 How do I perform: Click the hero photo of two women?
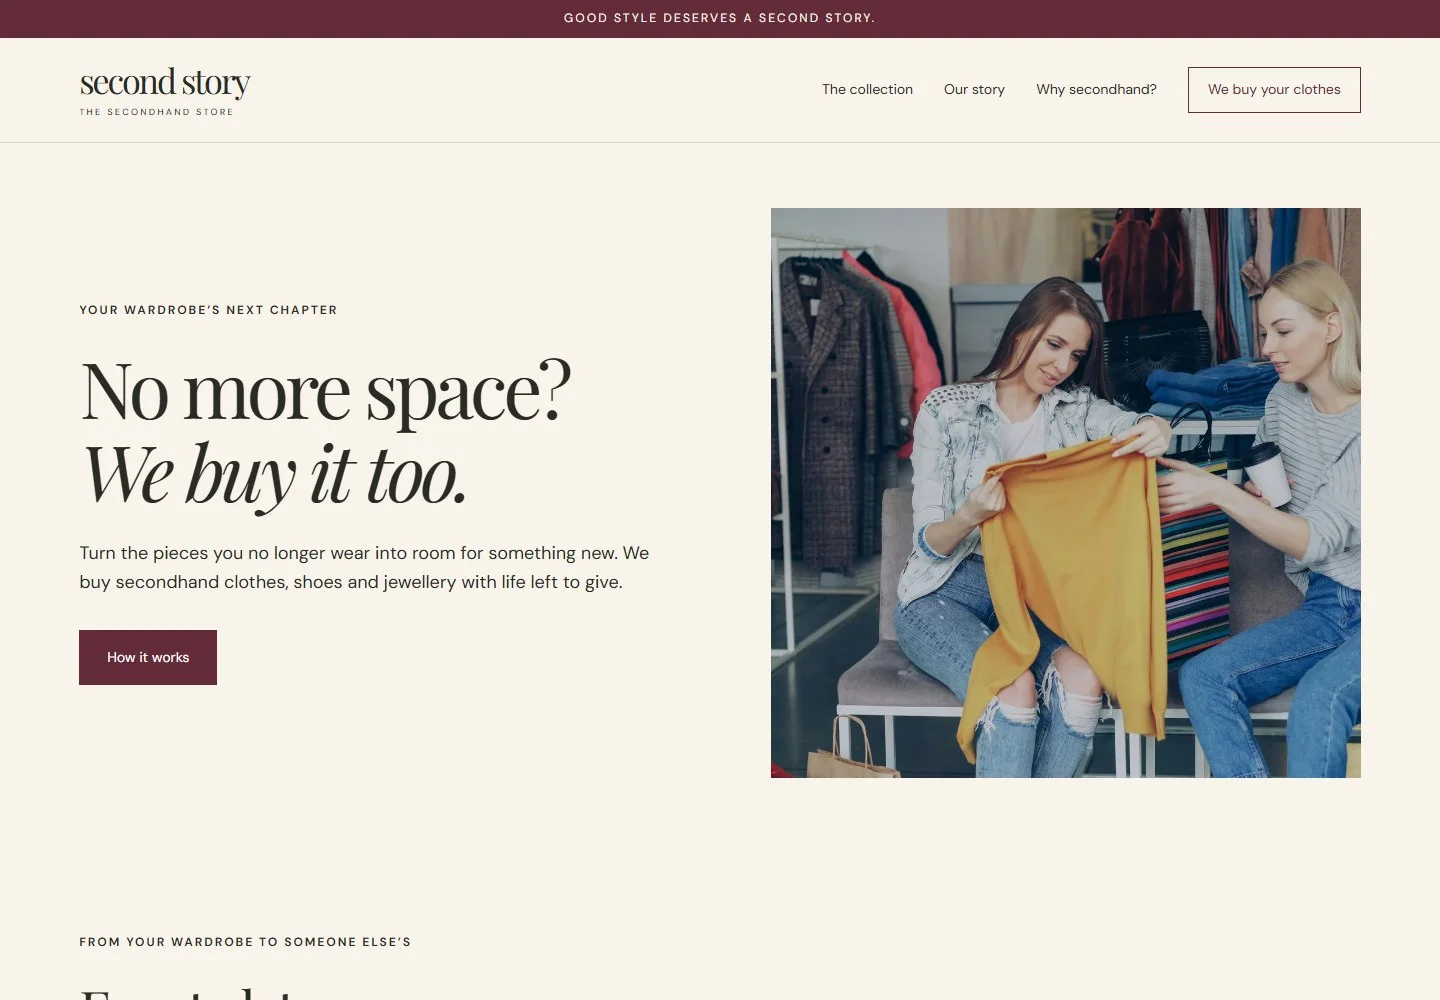pyautogui.click(x=1066, y=493)
